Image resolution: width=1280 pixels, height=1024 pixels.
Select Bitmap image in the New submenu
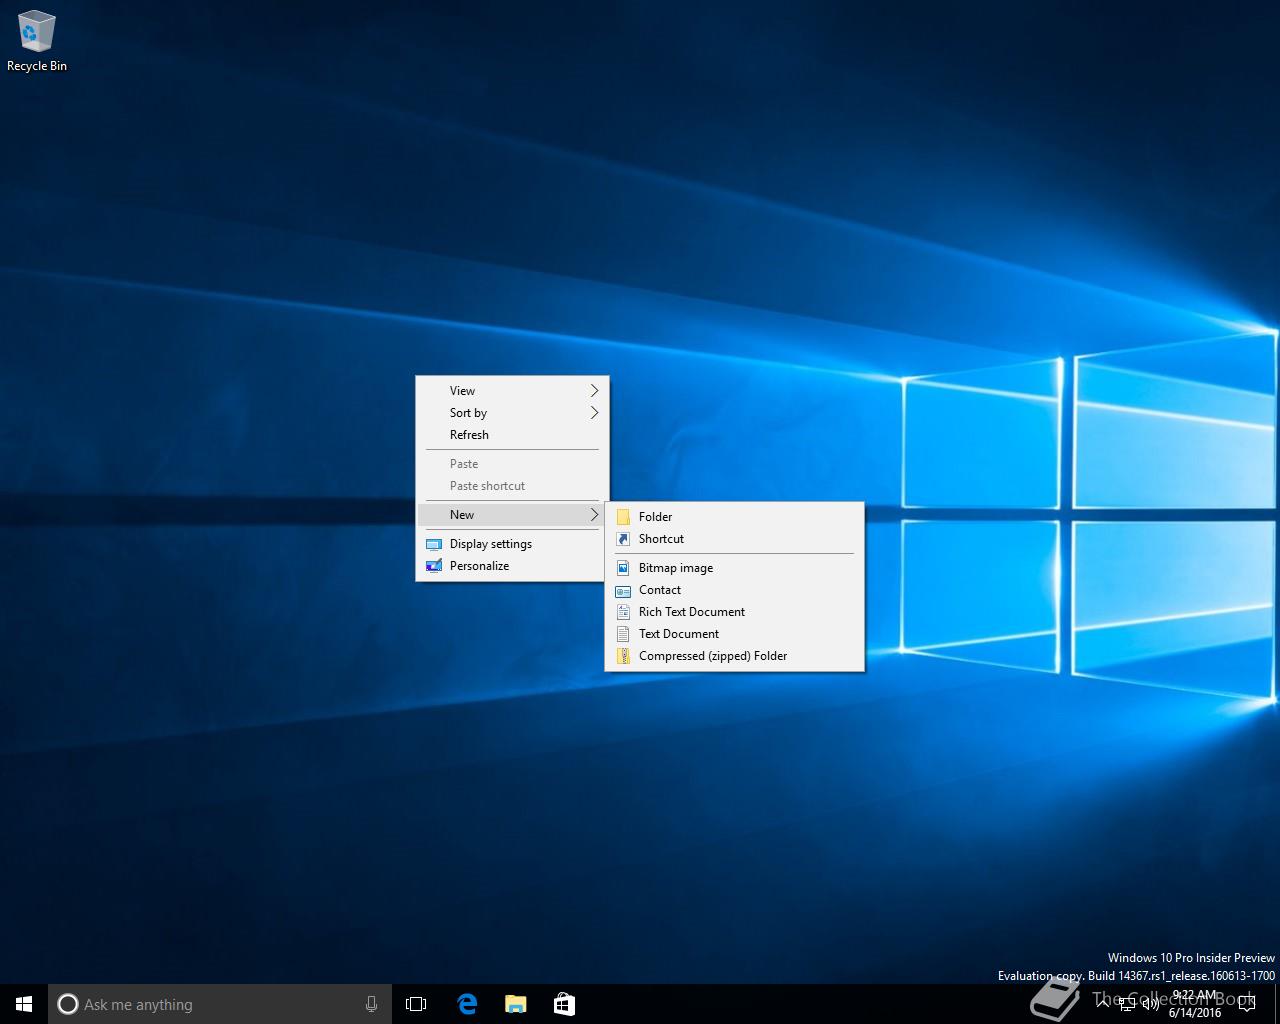(735, 568)
